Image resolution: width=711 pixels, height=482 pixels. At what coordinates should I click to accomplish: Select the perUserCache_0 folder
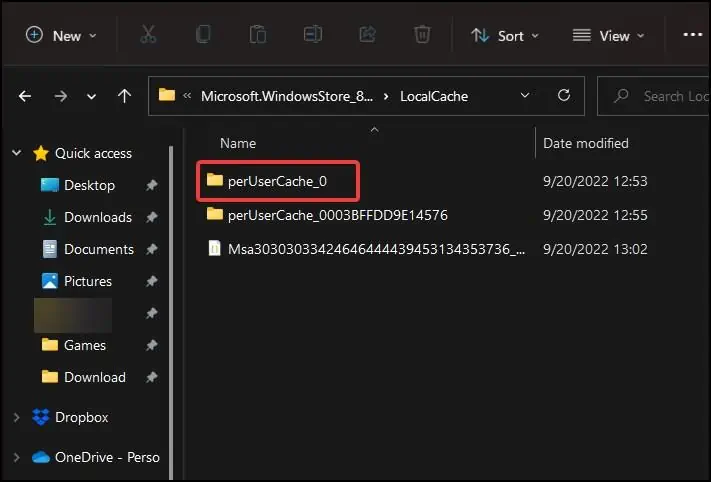tap(277, 180)
